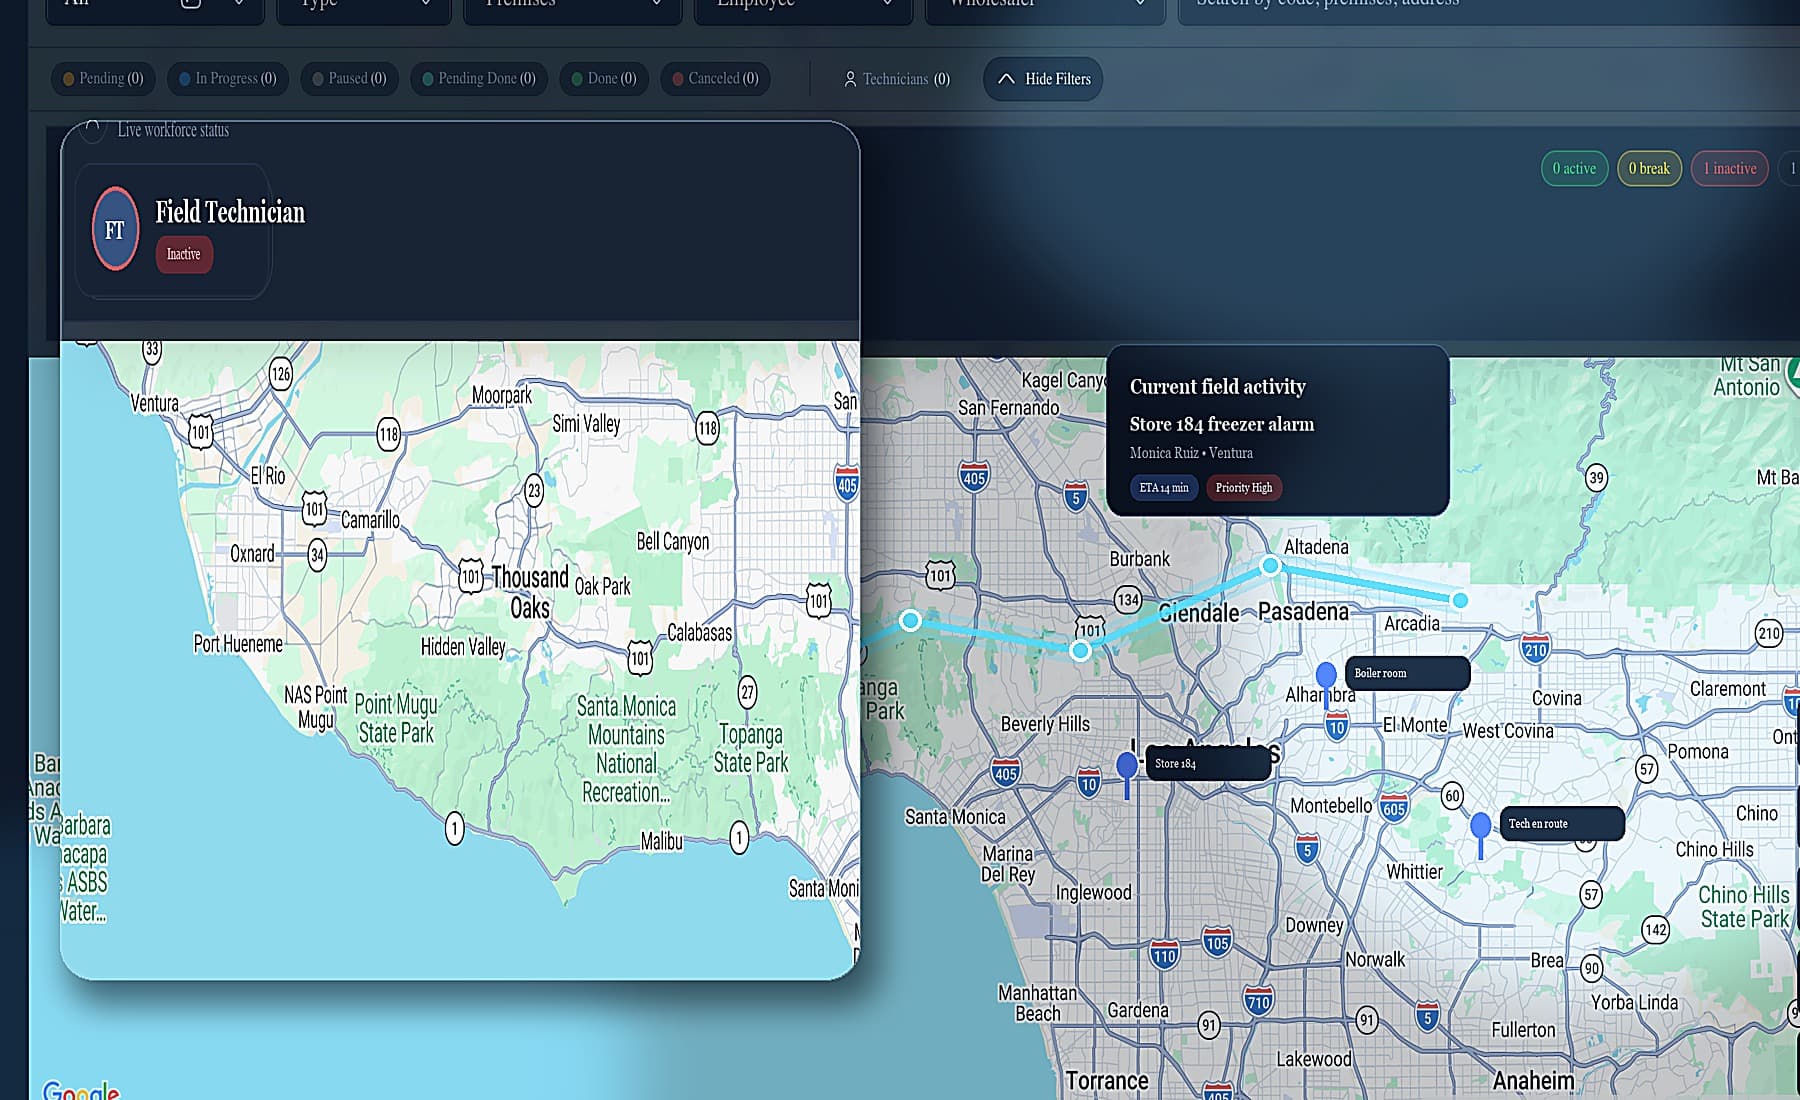Toggle the In Progress (0) status filter
1800x1100 pixels.
(x=227, y=78)
